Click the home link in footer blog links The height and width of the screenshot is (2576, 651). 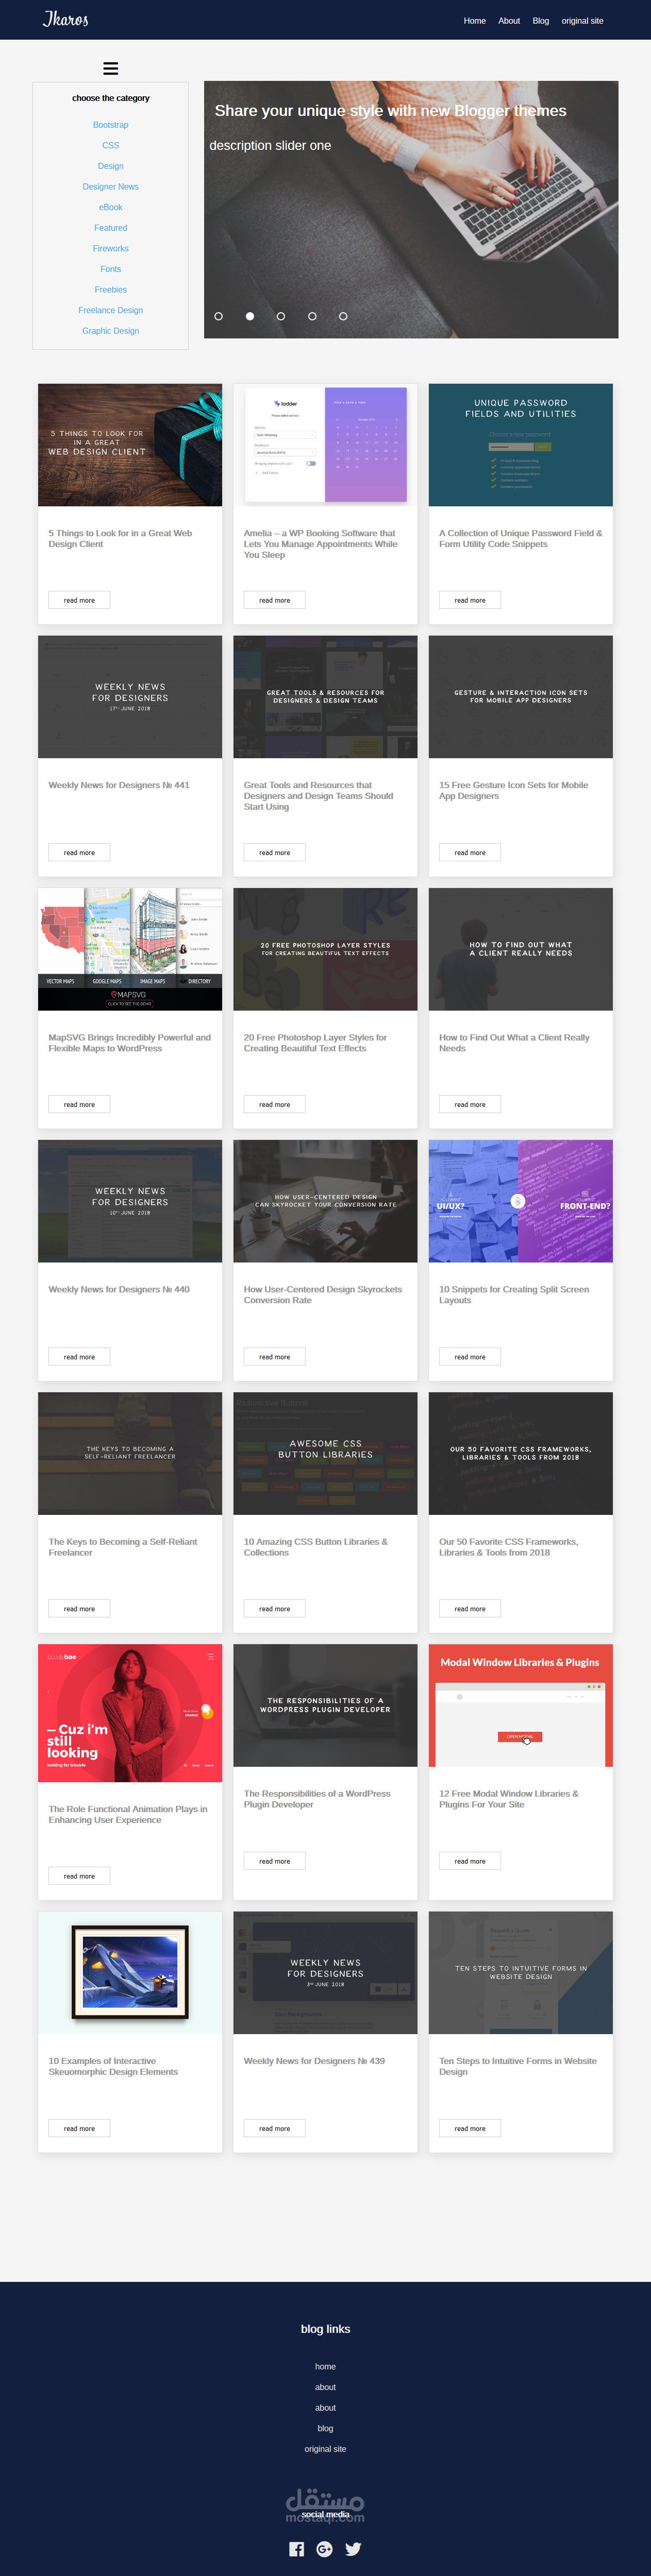click(x=325, y=2366)
